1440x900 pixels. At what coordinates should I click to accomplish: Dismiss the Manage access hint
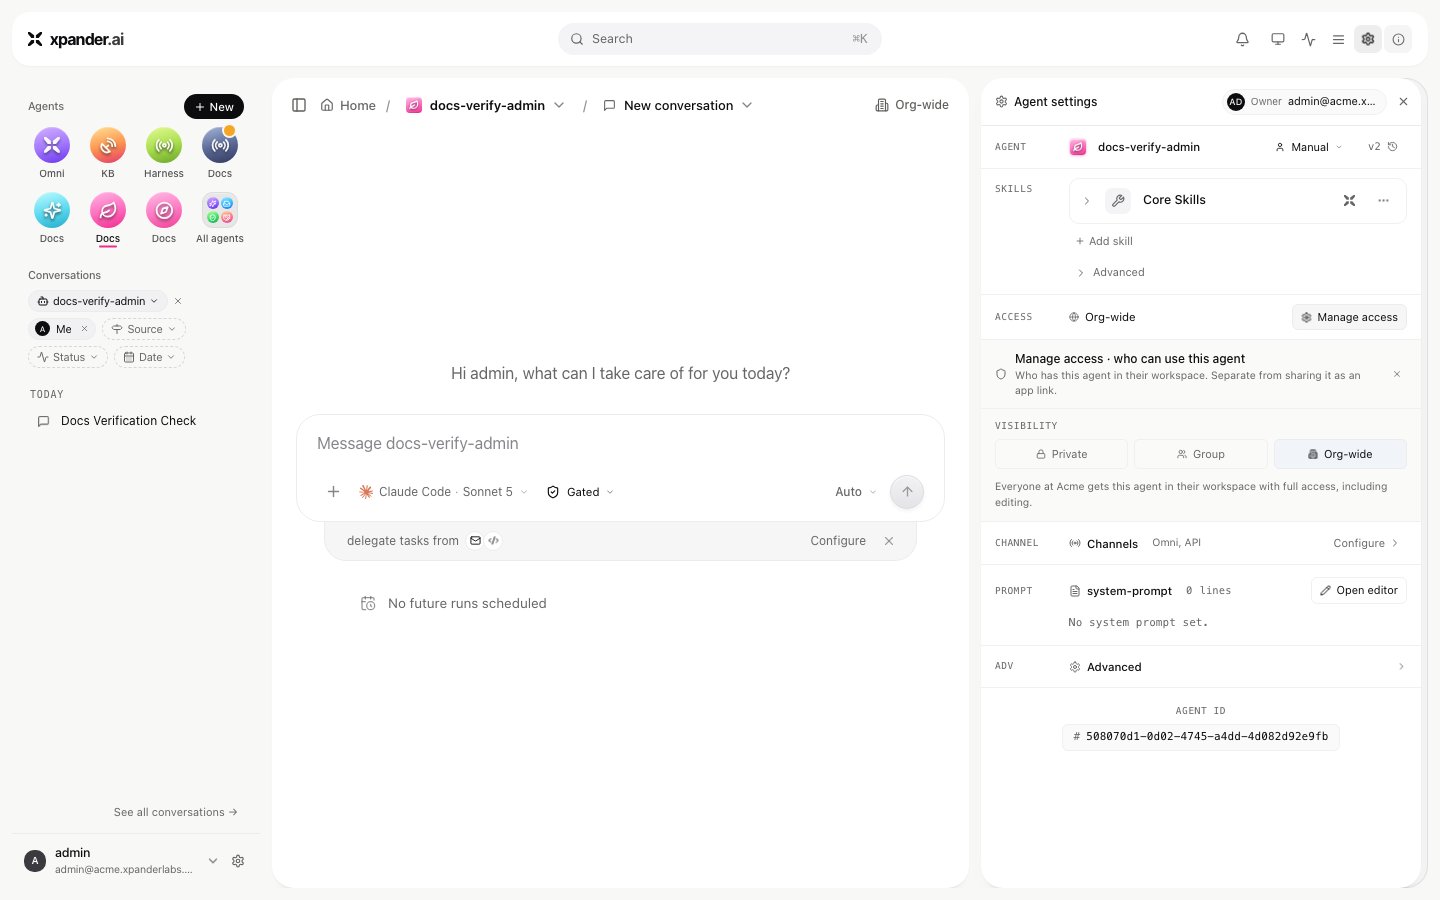(1397, 374)
